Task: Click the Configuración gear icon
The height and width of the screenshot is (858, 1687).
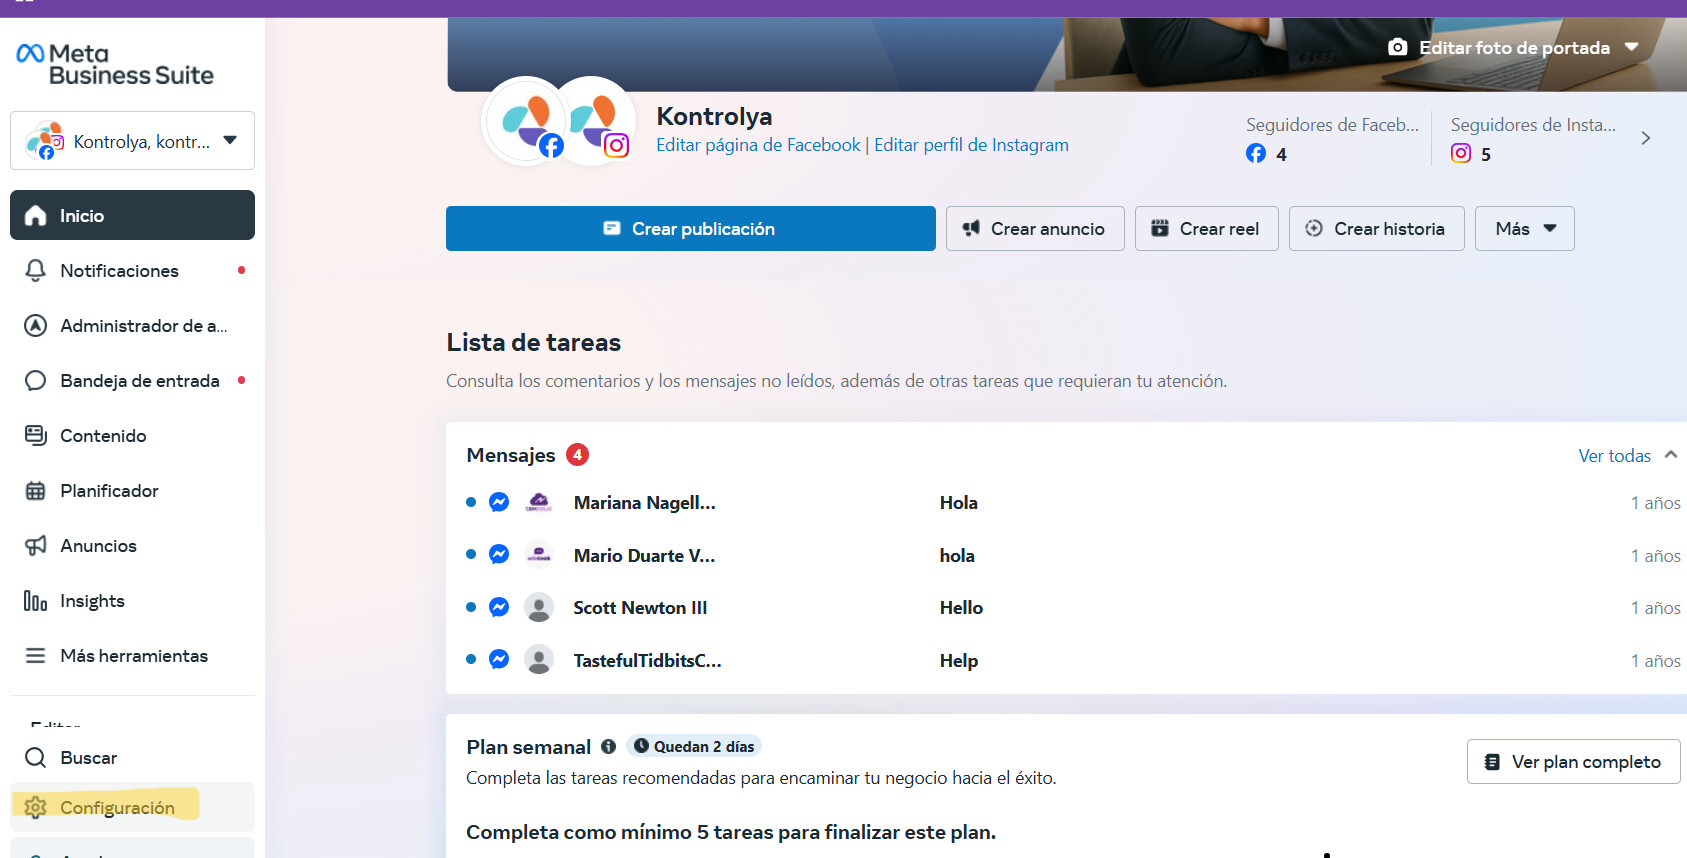Action: click(35, 807)
